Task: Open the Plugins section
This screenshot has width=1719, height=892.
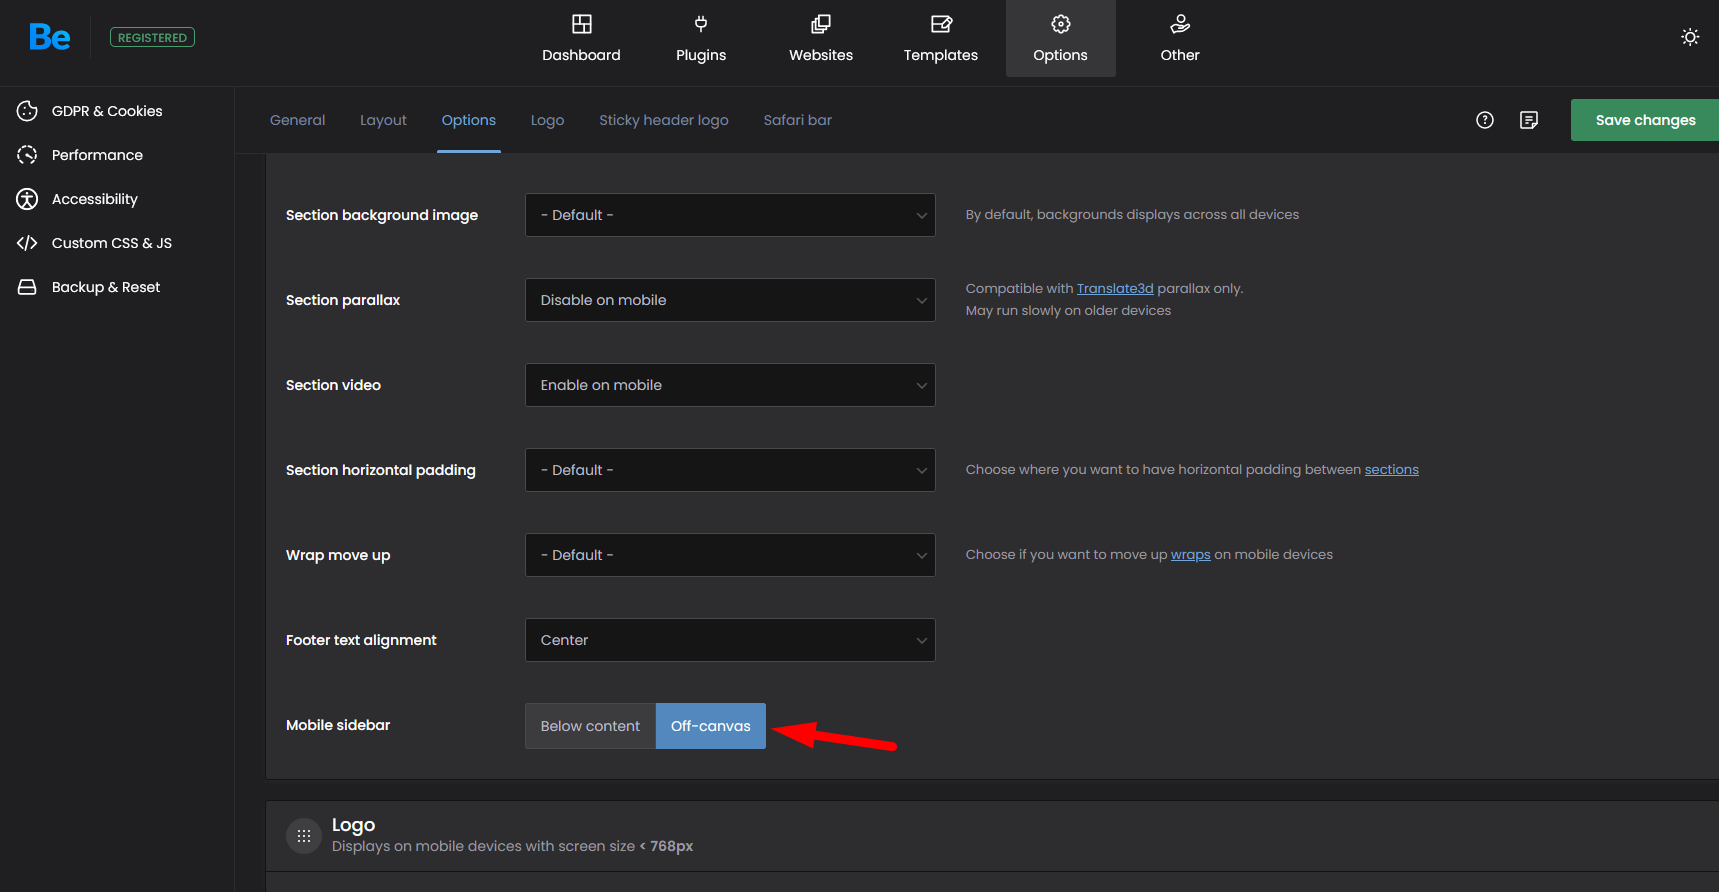Action: point(701,38)
